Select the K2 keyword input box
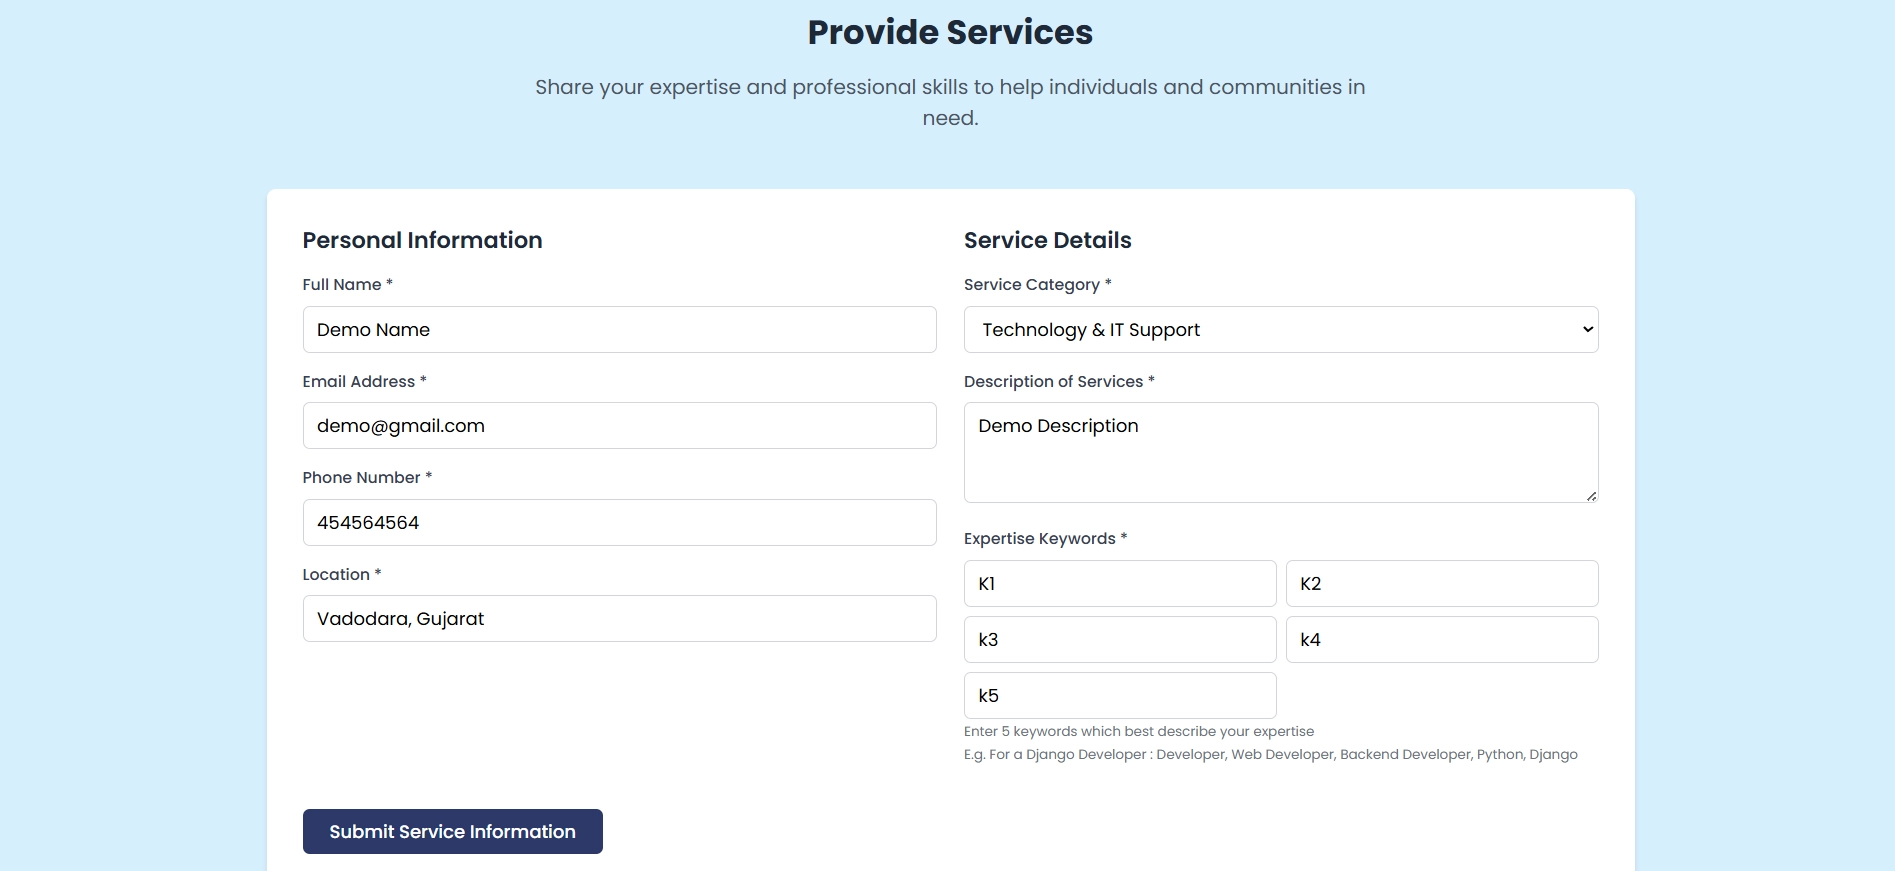The height and width of the screenshot is (871, 1895). (x=1441, y=584)
